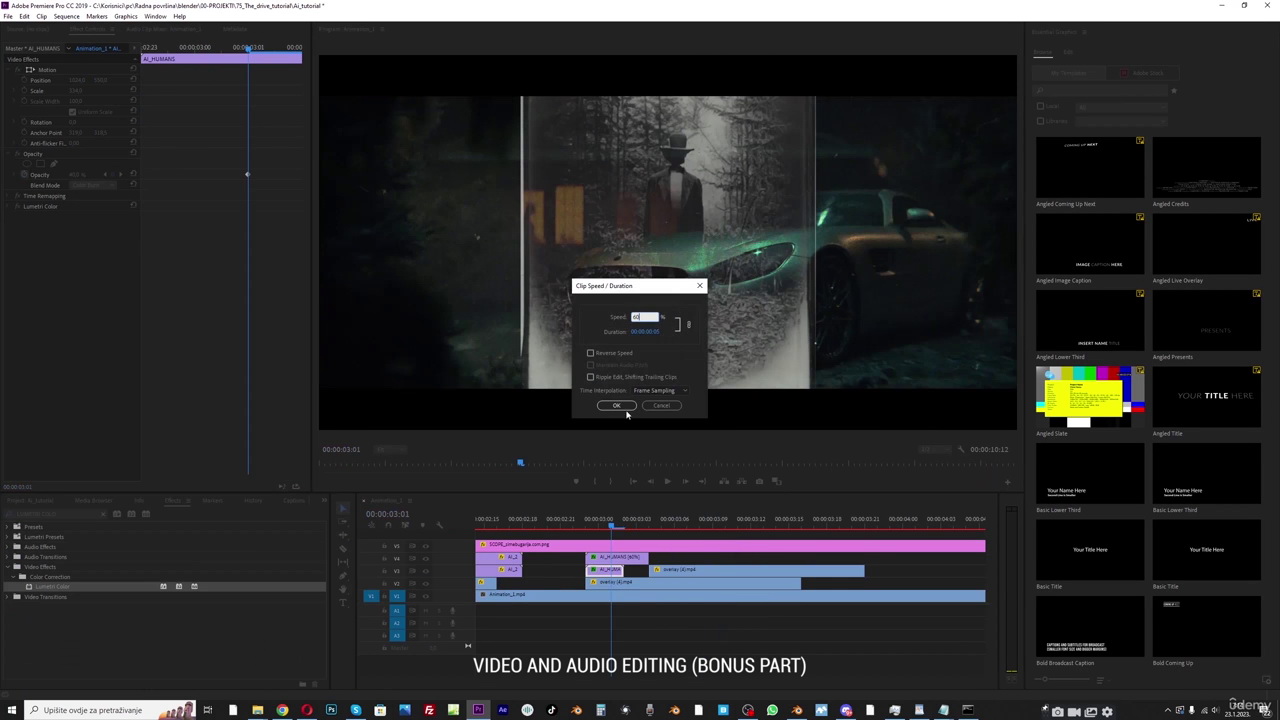Open Photoshop from the taskbar
The width and height of the screenshot is (1280, 720).
point(331,710)
